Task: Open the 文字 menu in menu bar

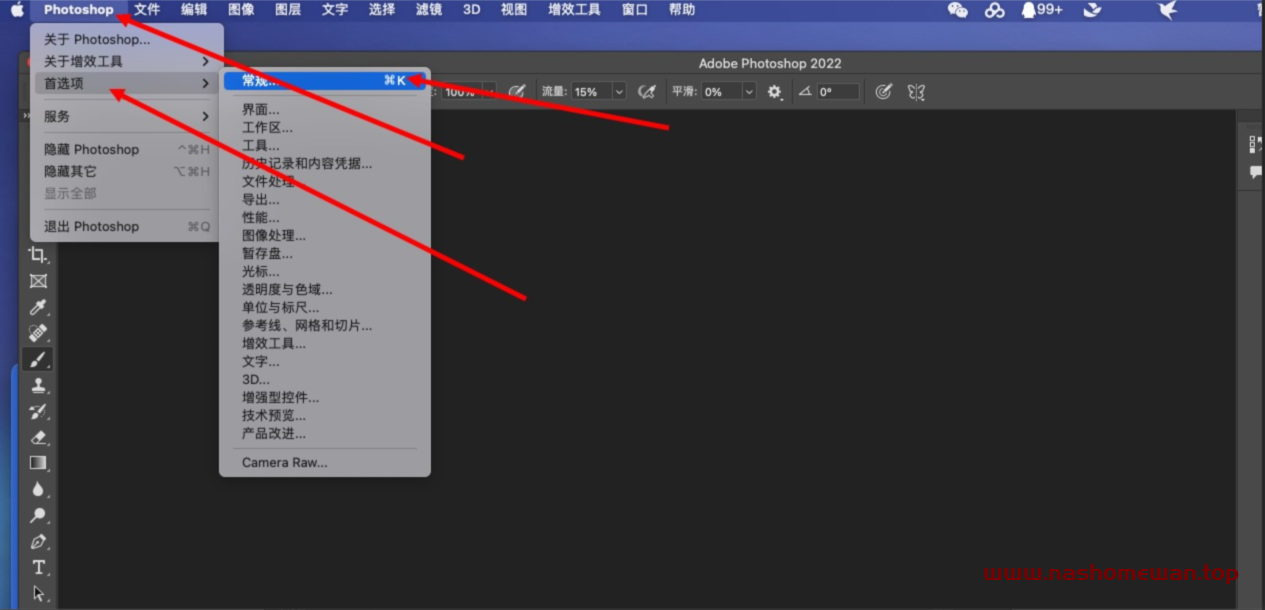Action: point(335,10)
